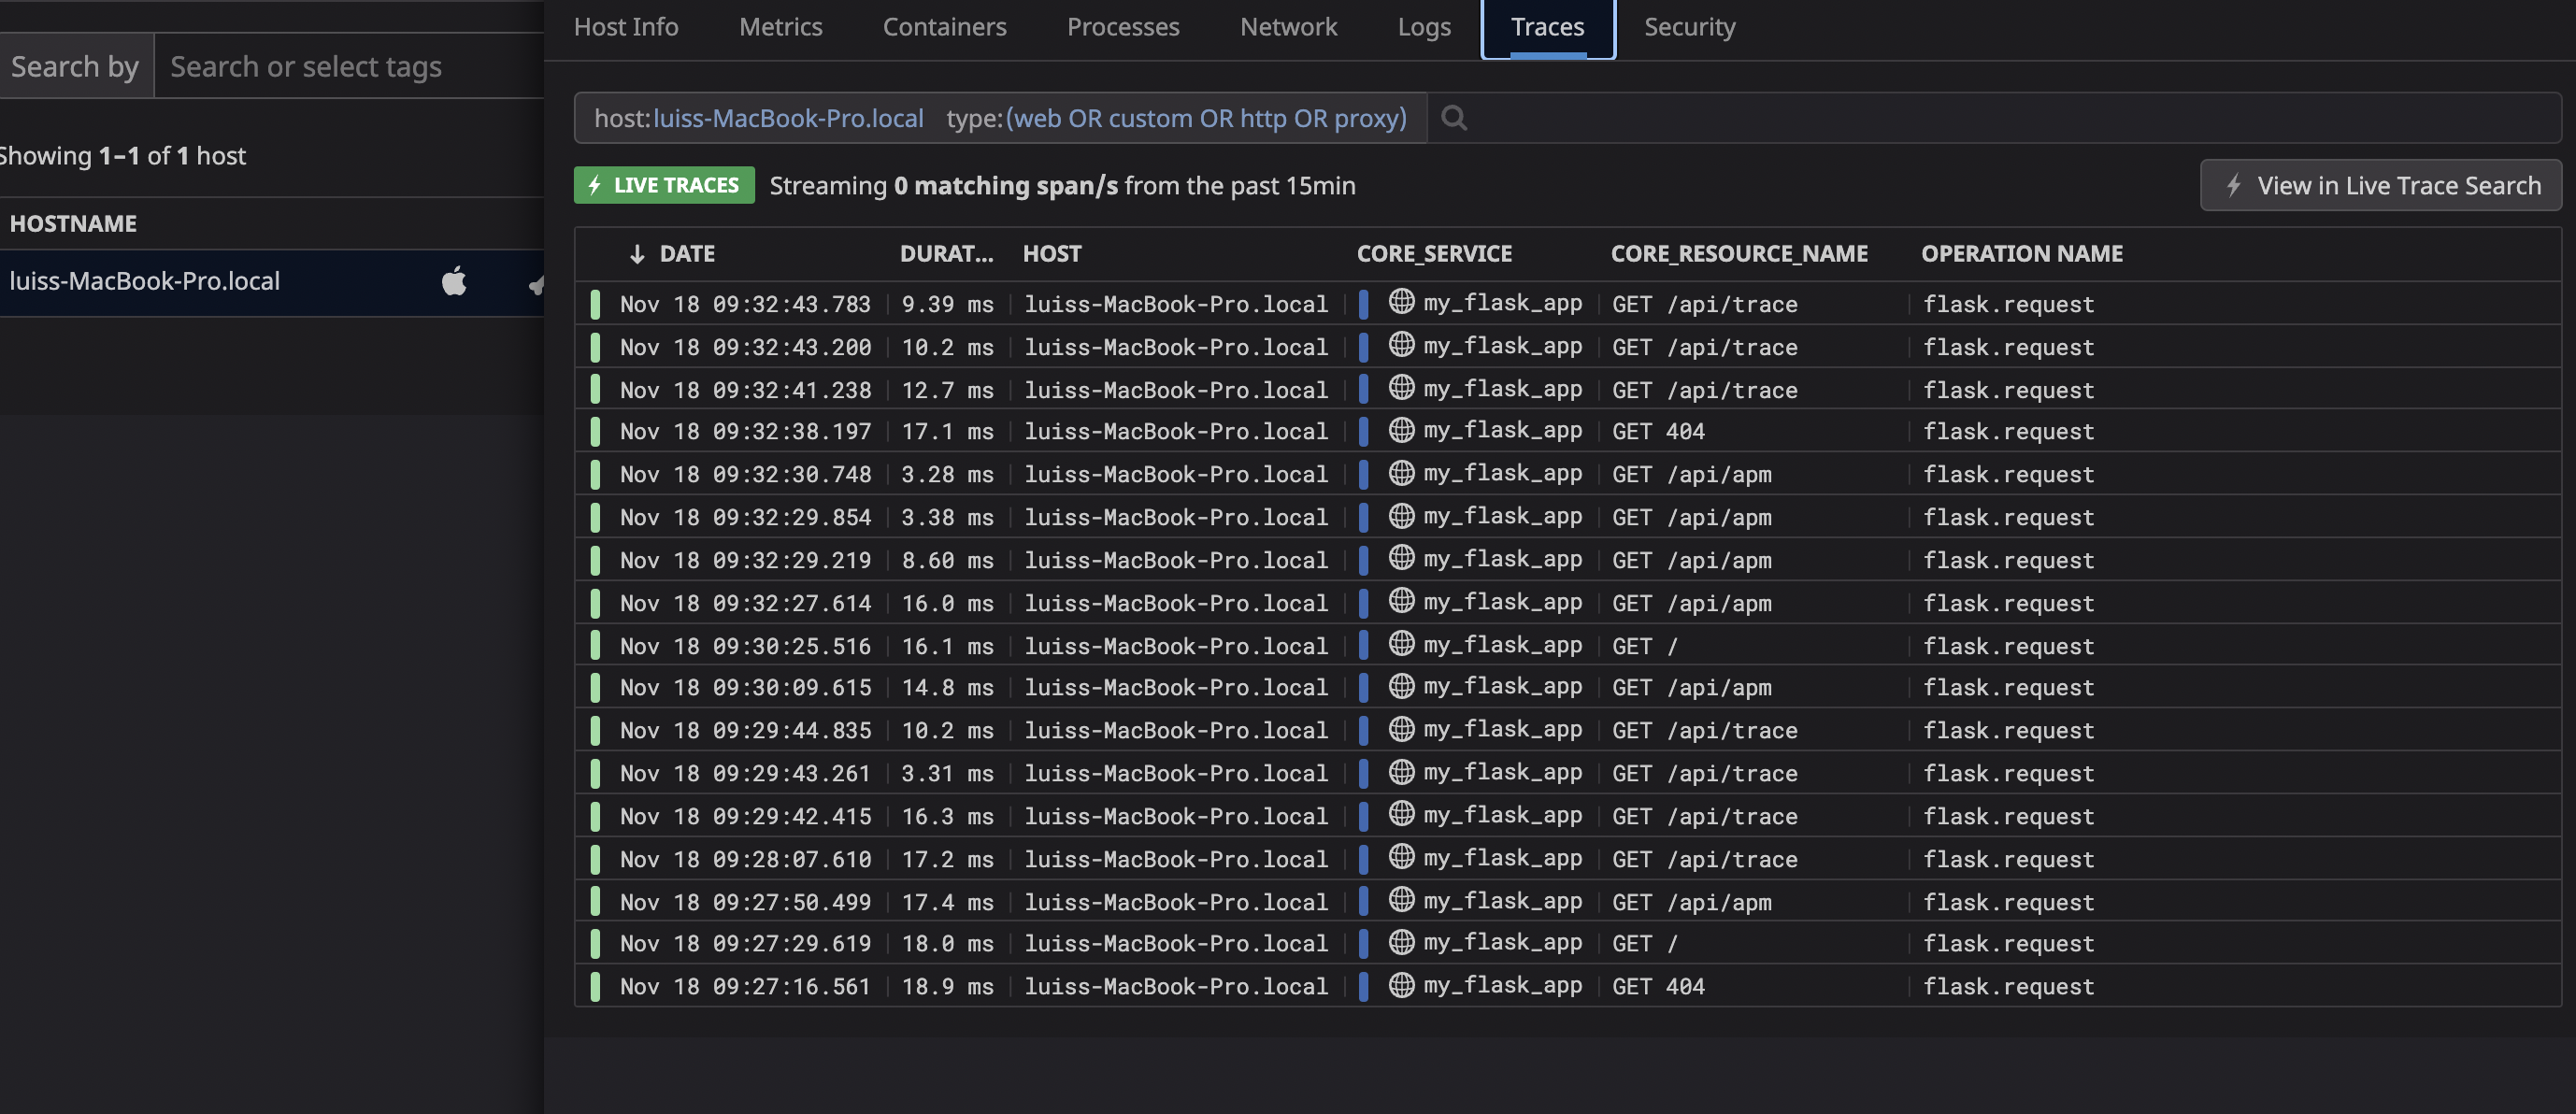Click blue service color bar on 09:32:41.238 row

click(1363, 390)
